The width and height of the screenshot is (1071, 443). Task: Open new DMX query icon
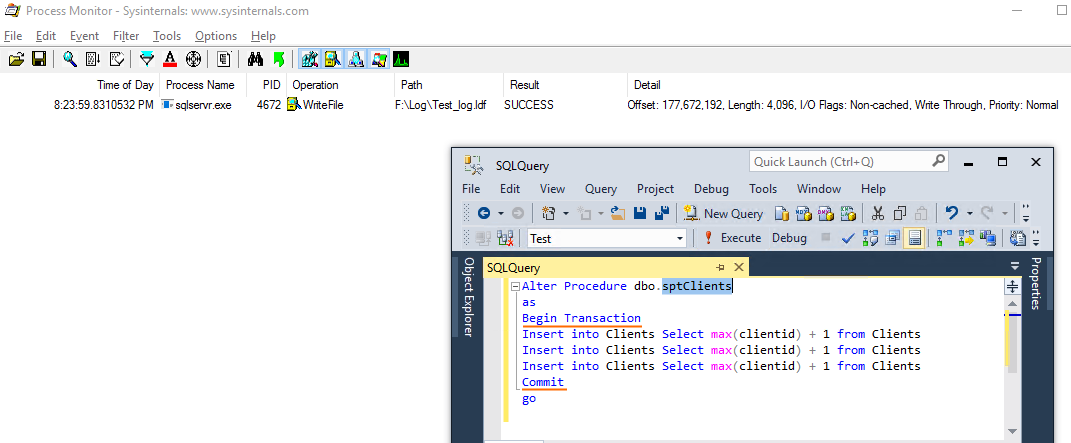(825, 214)
